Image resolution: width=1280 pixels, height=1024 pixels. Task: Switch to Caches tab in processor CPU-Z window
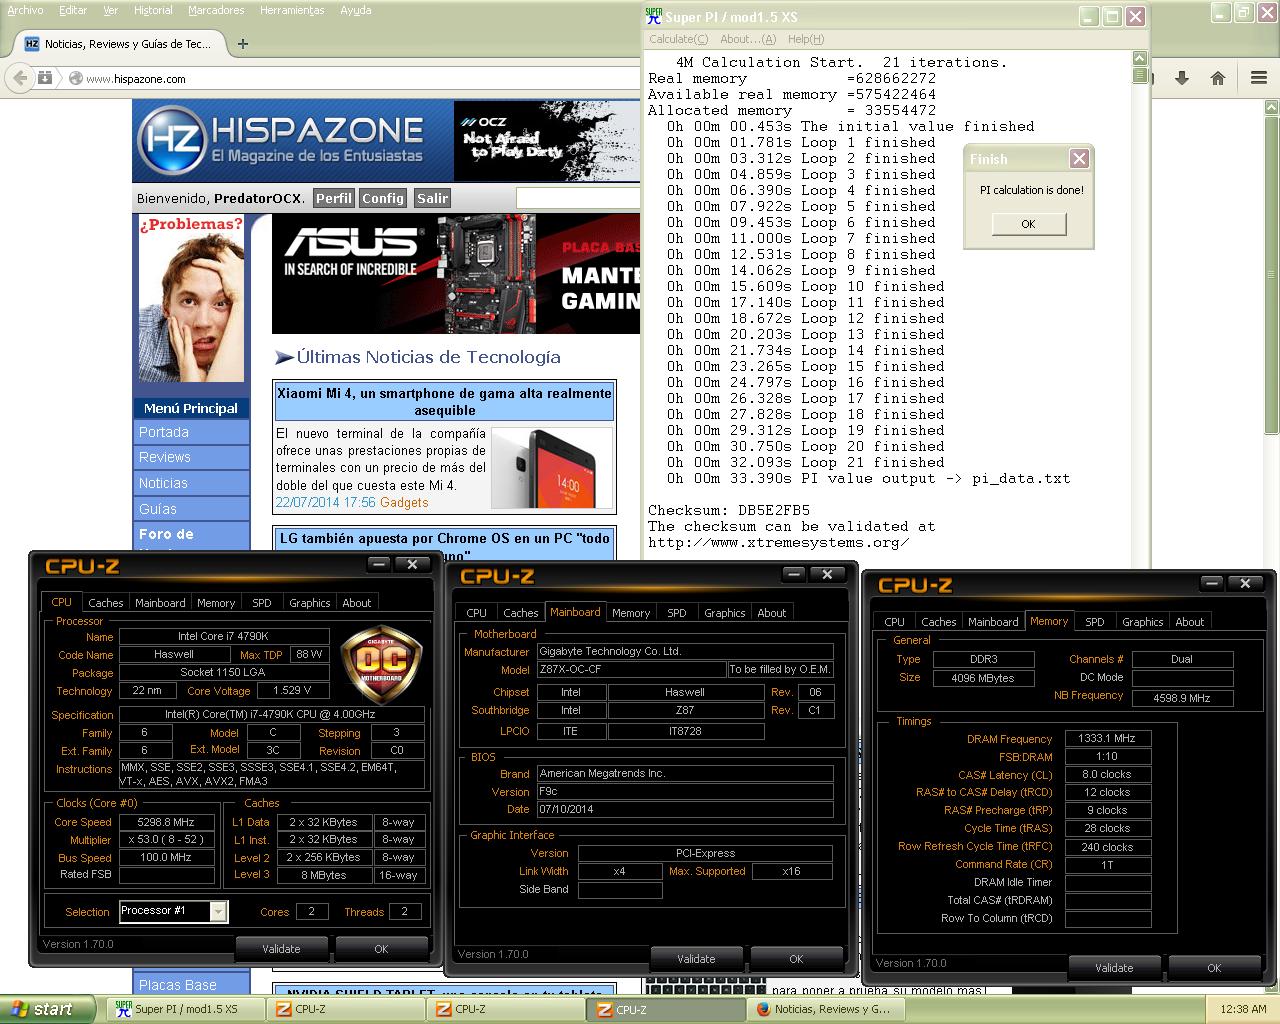pos(105,603)
